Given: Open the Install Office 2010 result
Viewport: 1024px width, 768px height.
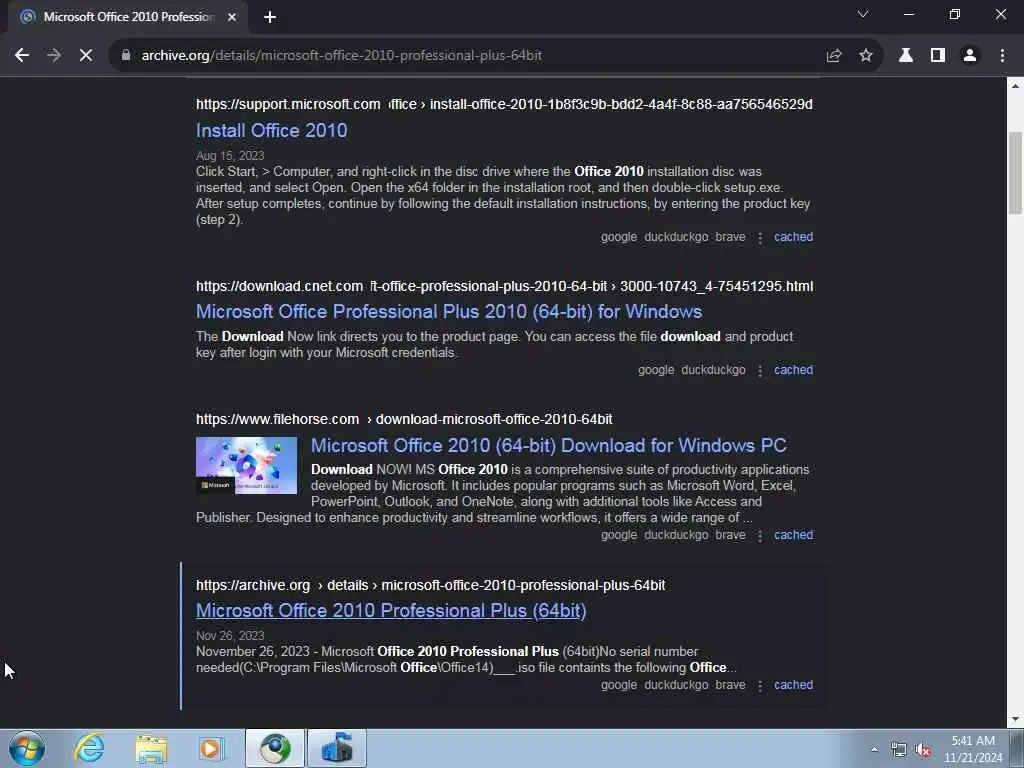Looking at the screenshot, I should (x=272, y=131).
